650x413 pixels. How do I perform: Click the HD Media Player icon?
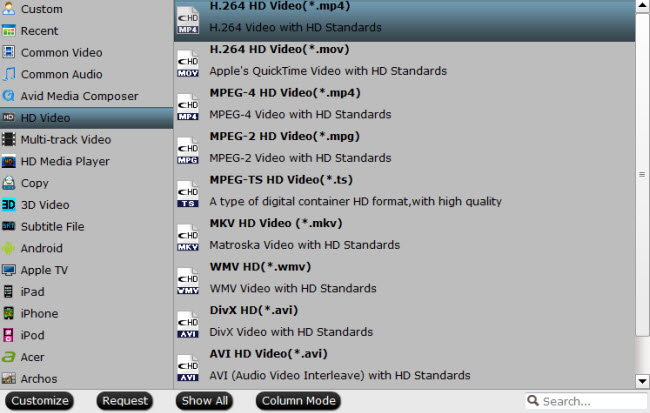[x=8, y=161]
